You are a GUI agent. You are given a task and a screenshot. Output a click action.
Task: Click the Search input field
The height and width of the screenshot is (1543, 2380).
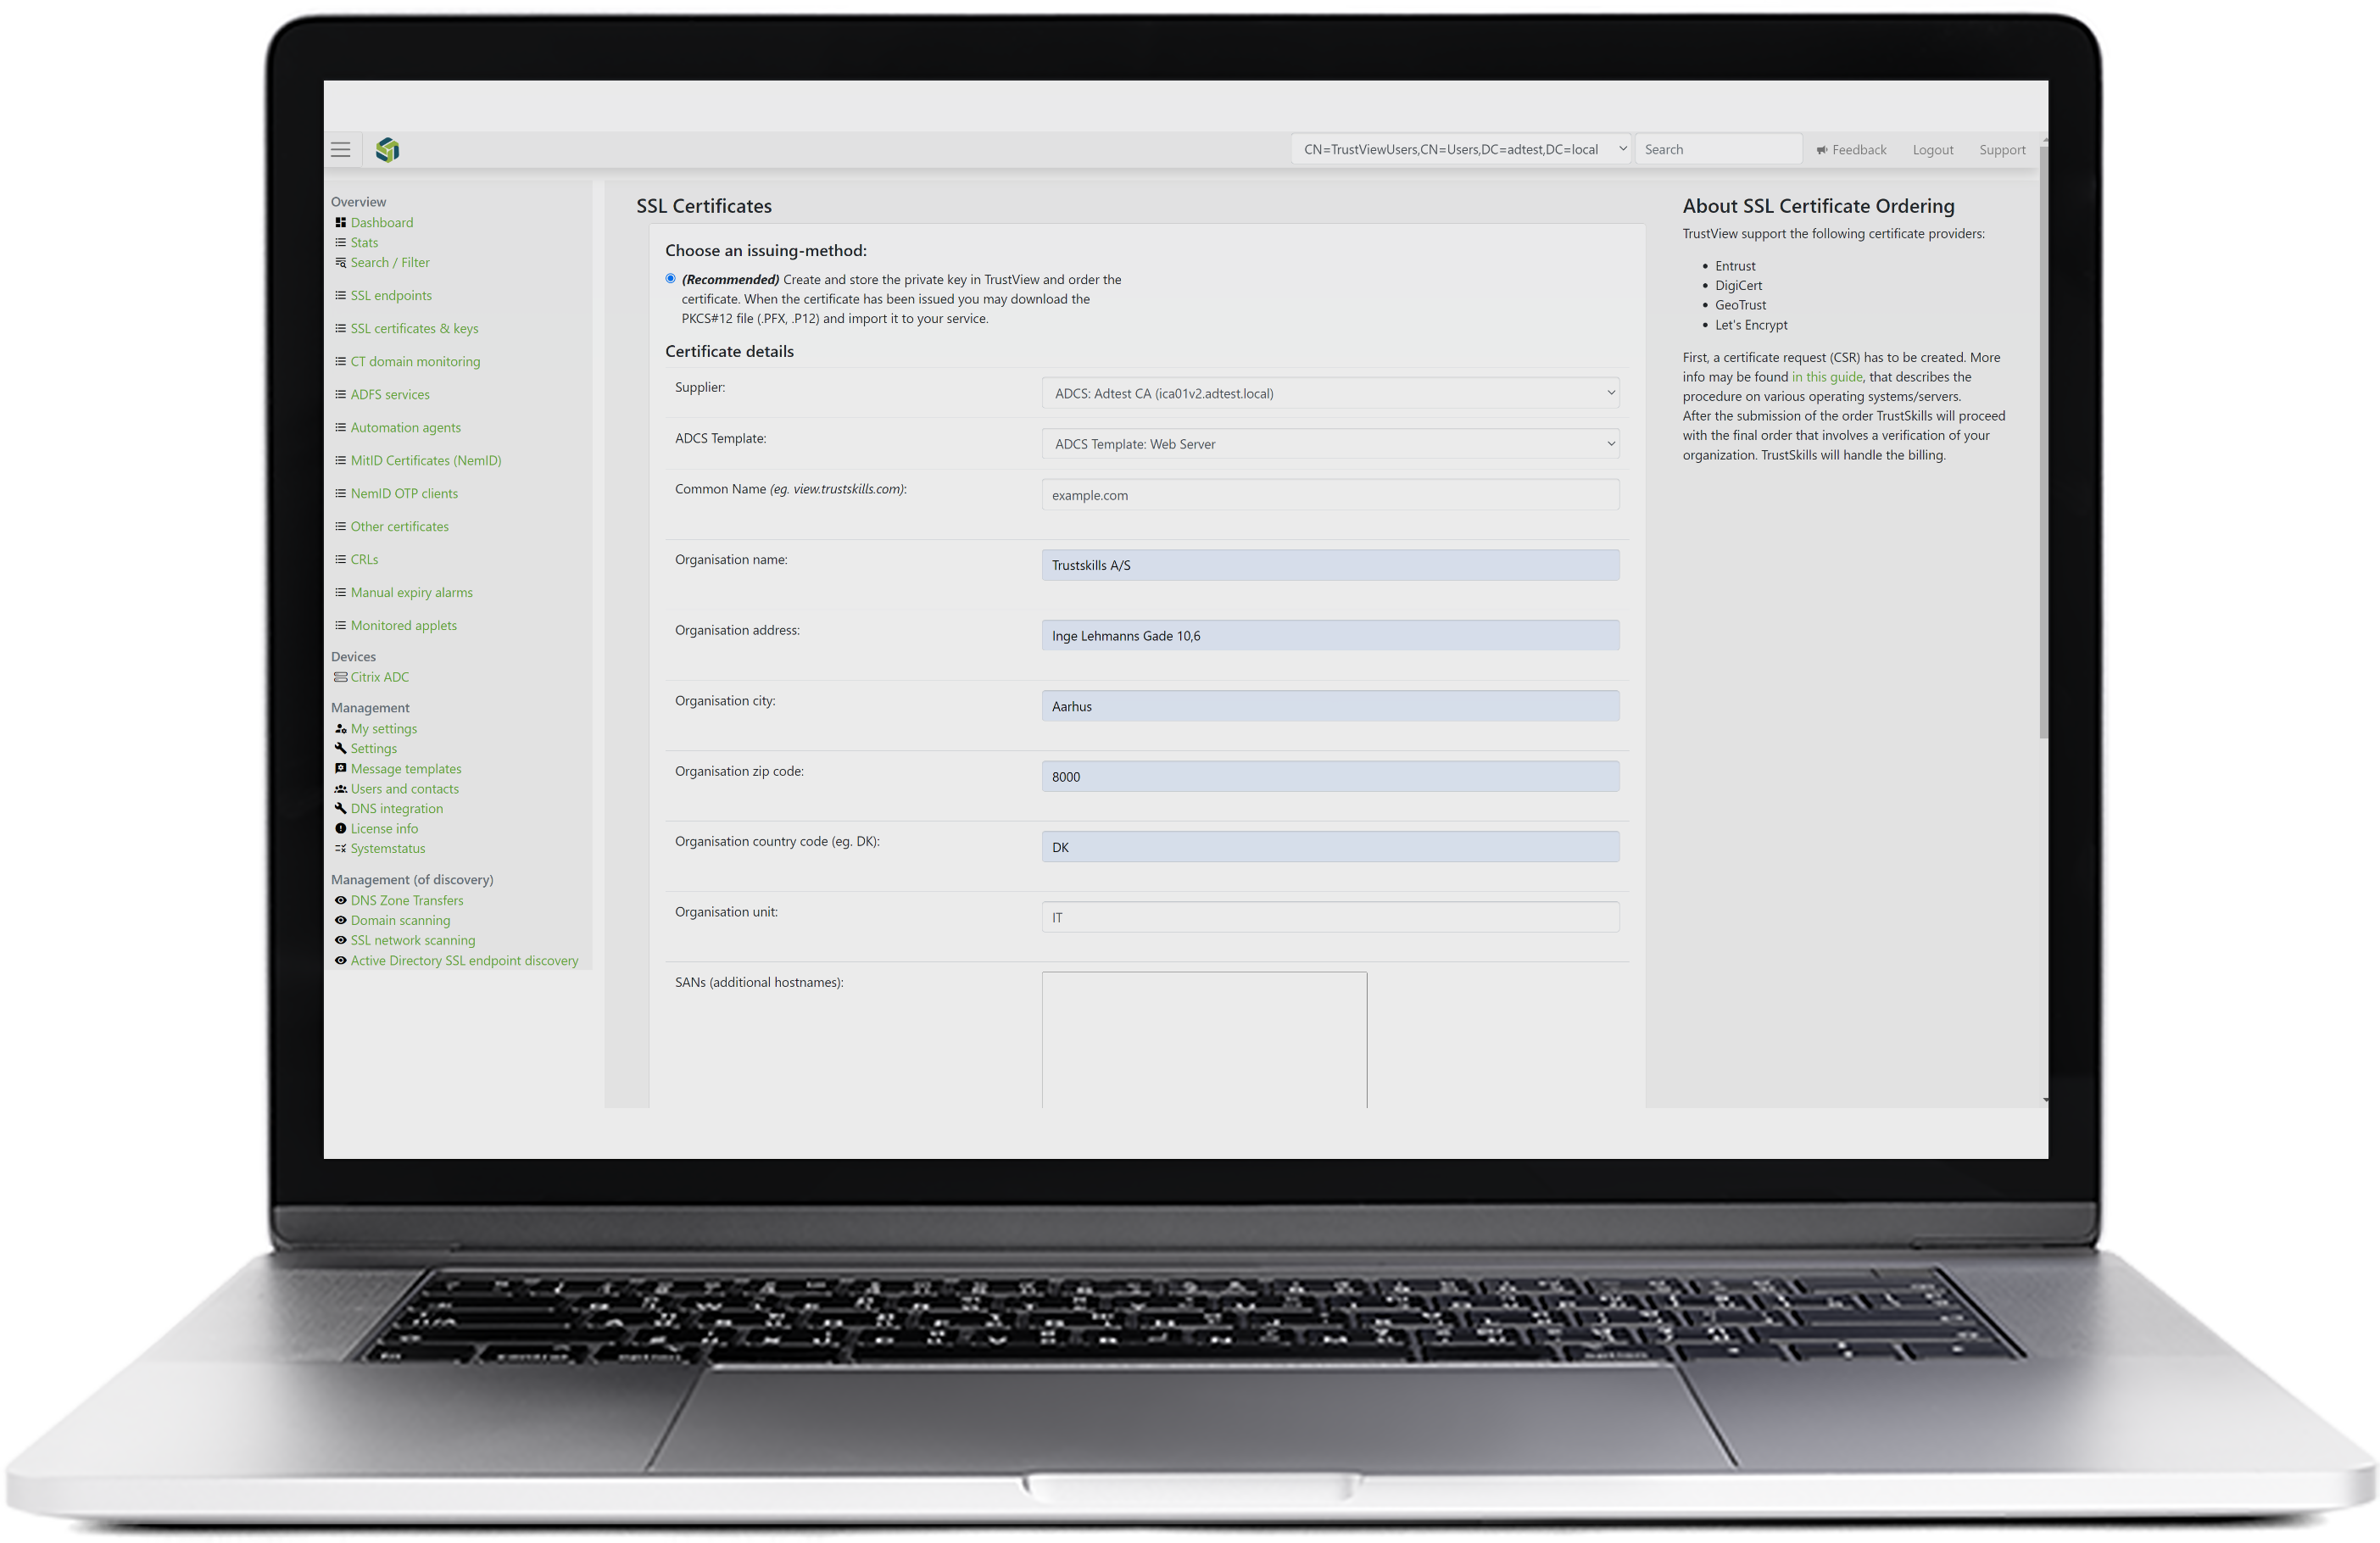click(x=1714, y=149)
